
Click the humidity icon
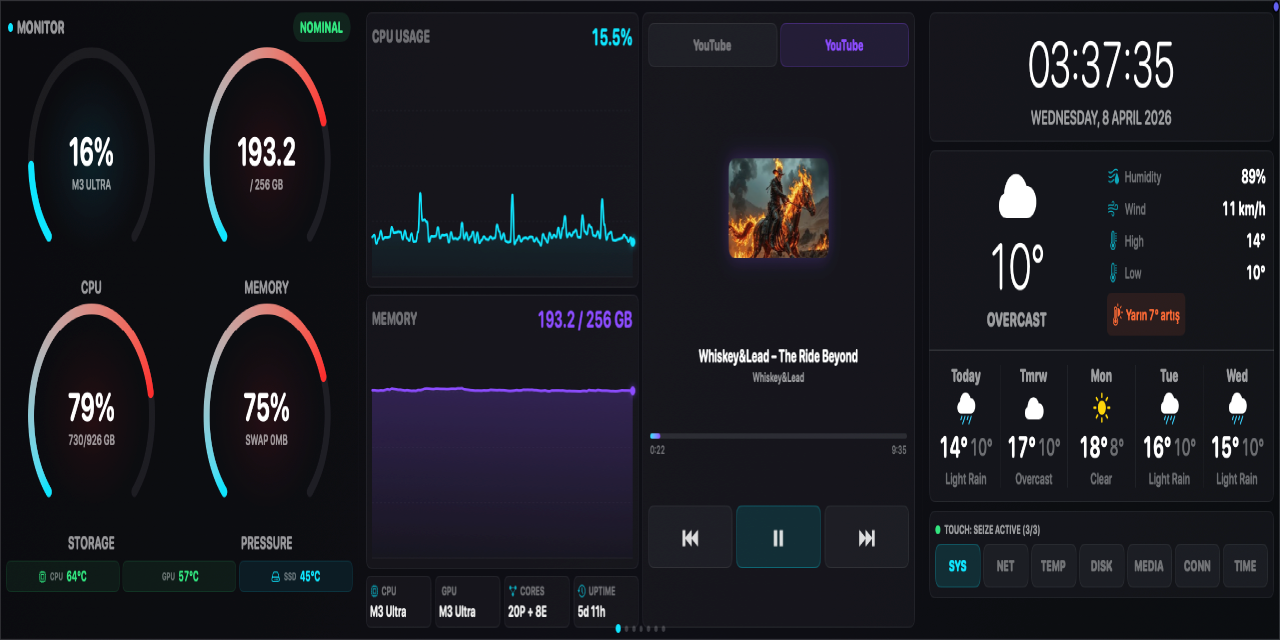(x=1113, y=177)
